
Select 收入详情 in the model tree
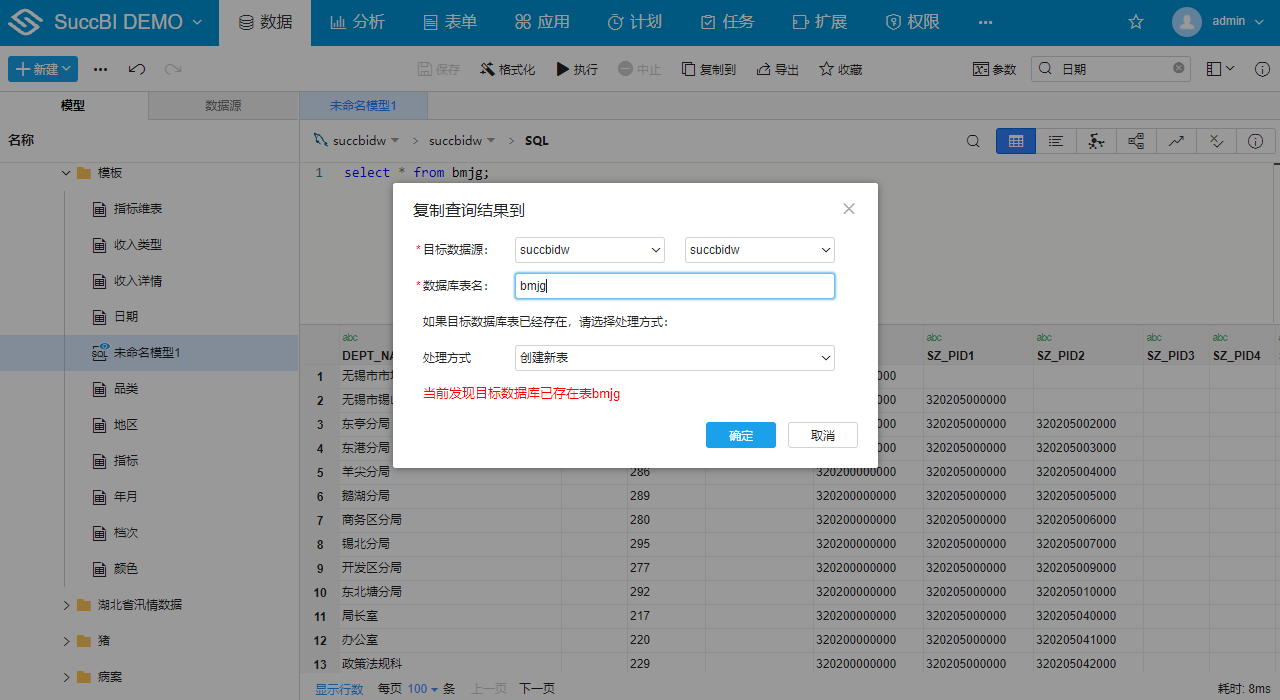[138, 281]
